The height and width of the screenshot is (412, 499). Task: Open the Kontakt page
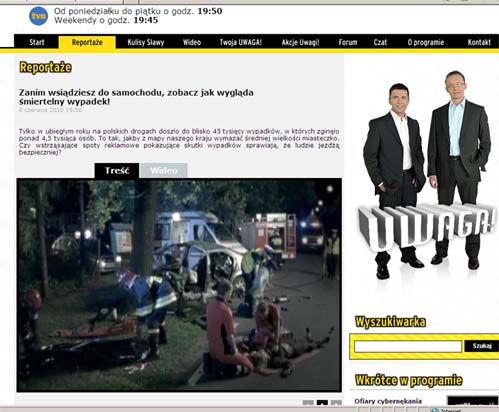click(x=479, y=42)
